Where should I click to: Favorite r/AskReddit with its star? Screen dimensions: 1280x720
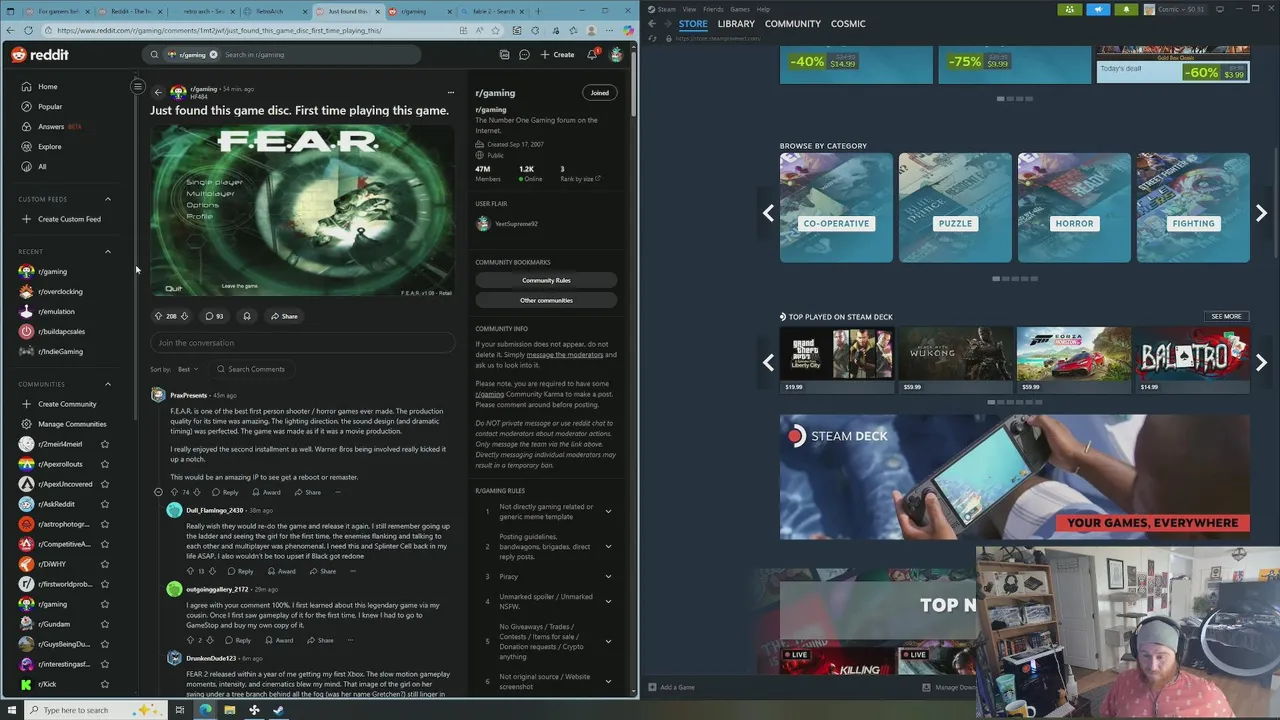click(x=104, y=504)
